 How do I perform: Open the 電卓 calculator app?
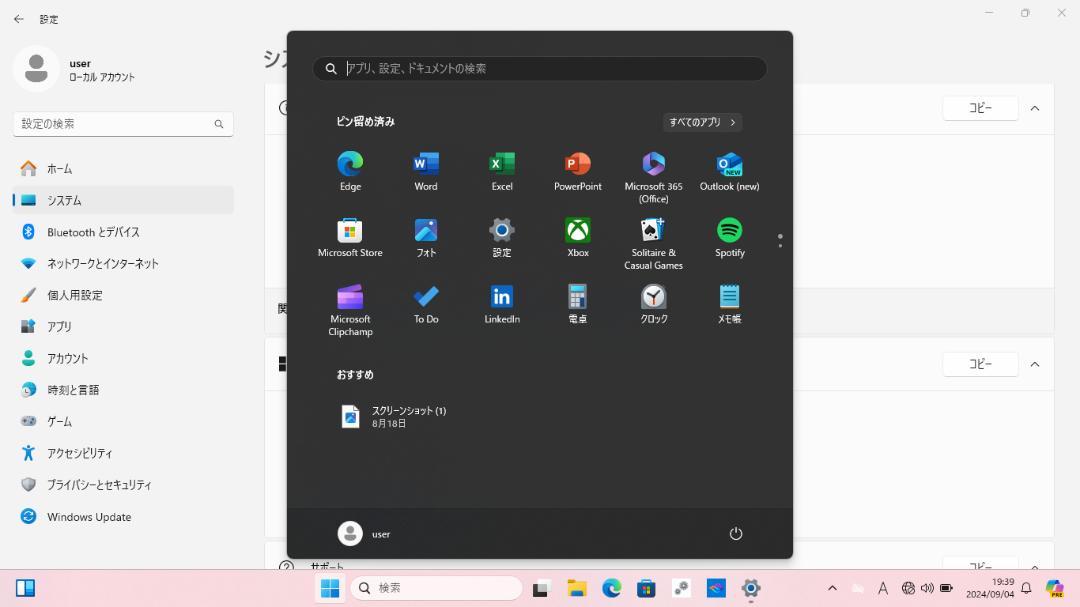coord(577,304)
